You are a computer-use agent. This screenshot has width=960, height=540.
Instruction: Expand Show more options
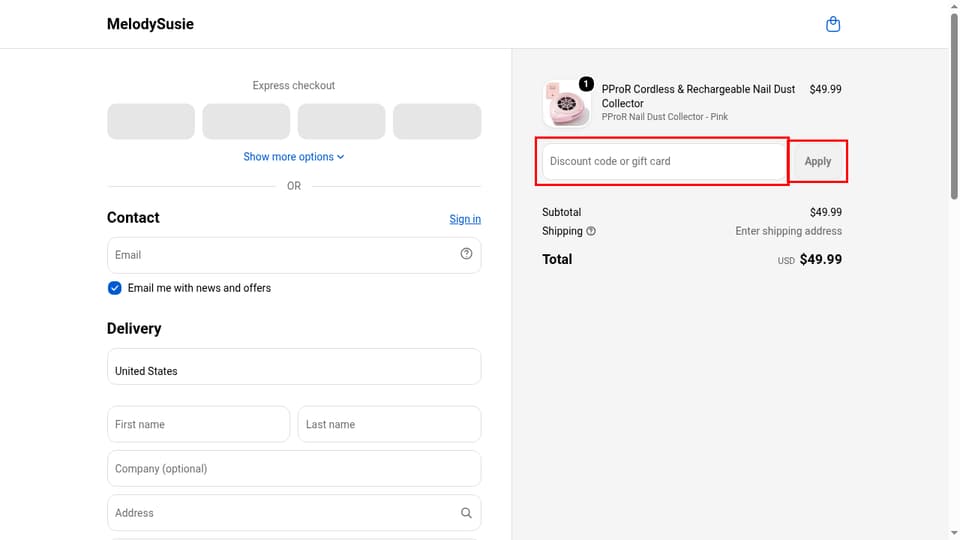[294, 157]
